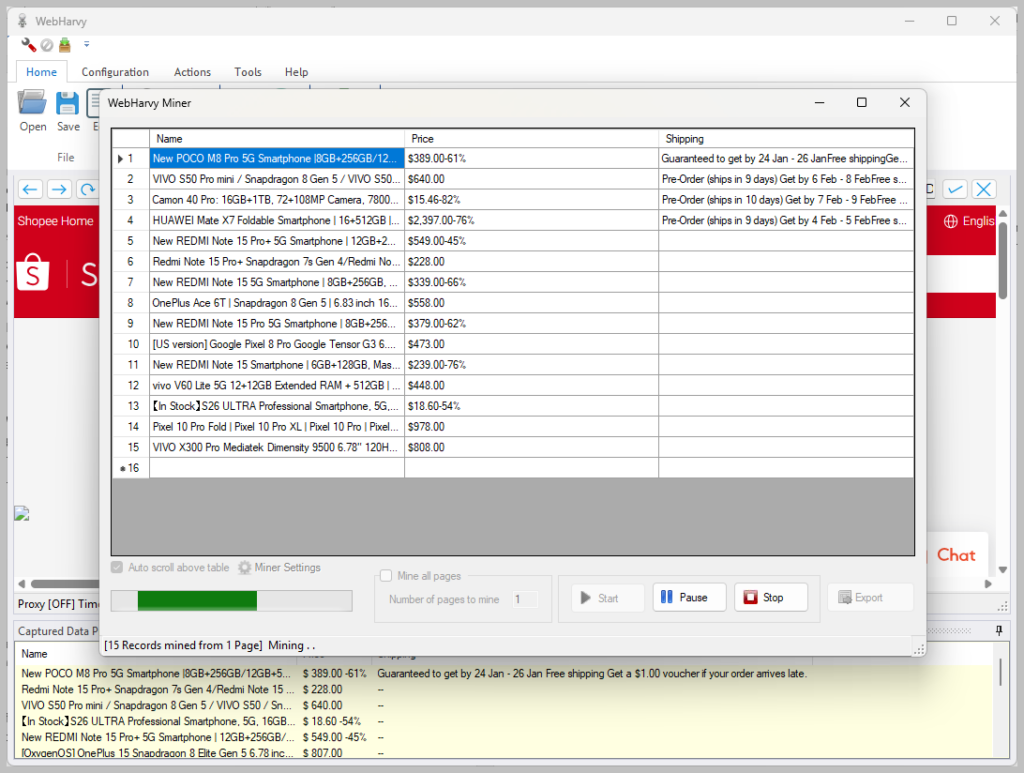Image resolution: width=1024 pixels, height=773 pixels.
Task: Click the wrench icon in quick access toolbar
Action: [x=29, y=45]
